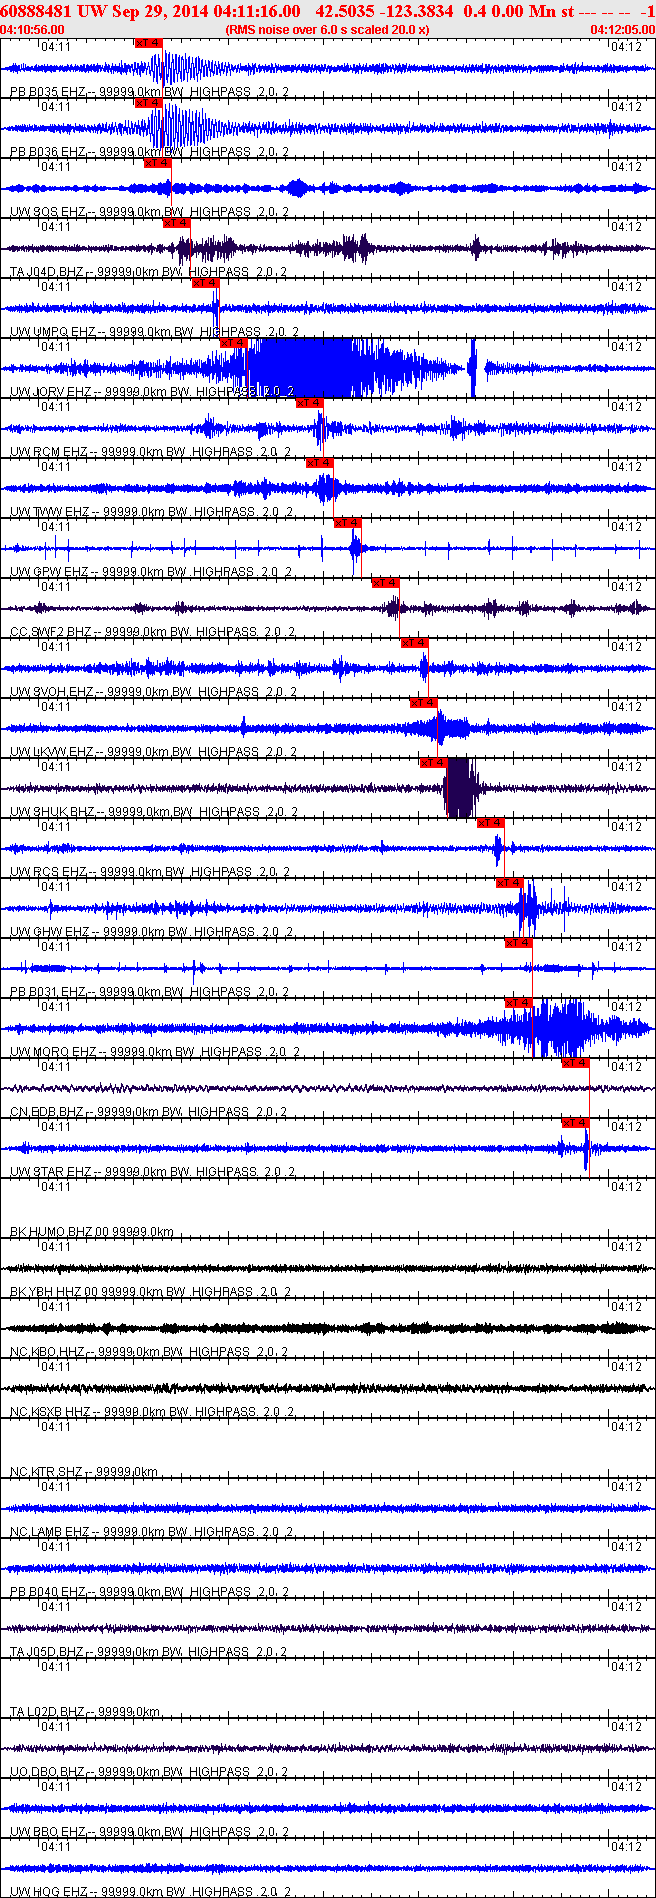Viewport: 656px width, 1898px height.
Task: Click the UW RCS EHZ station label
Action: click(x=151, y=872)
